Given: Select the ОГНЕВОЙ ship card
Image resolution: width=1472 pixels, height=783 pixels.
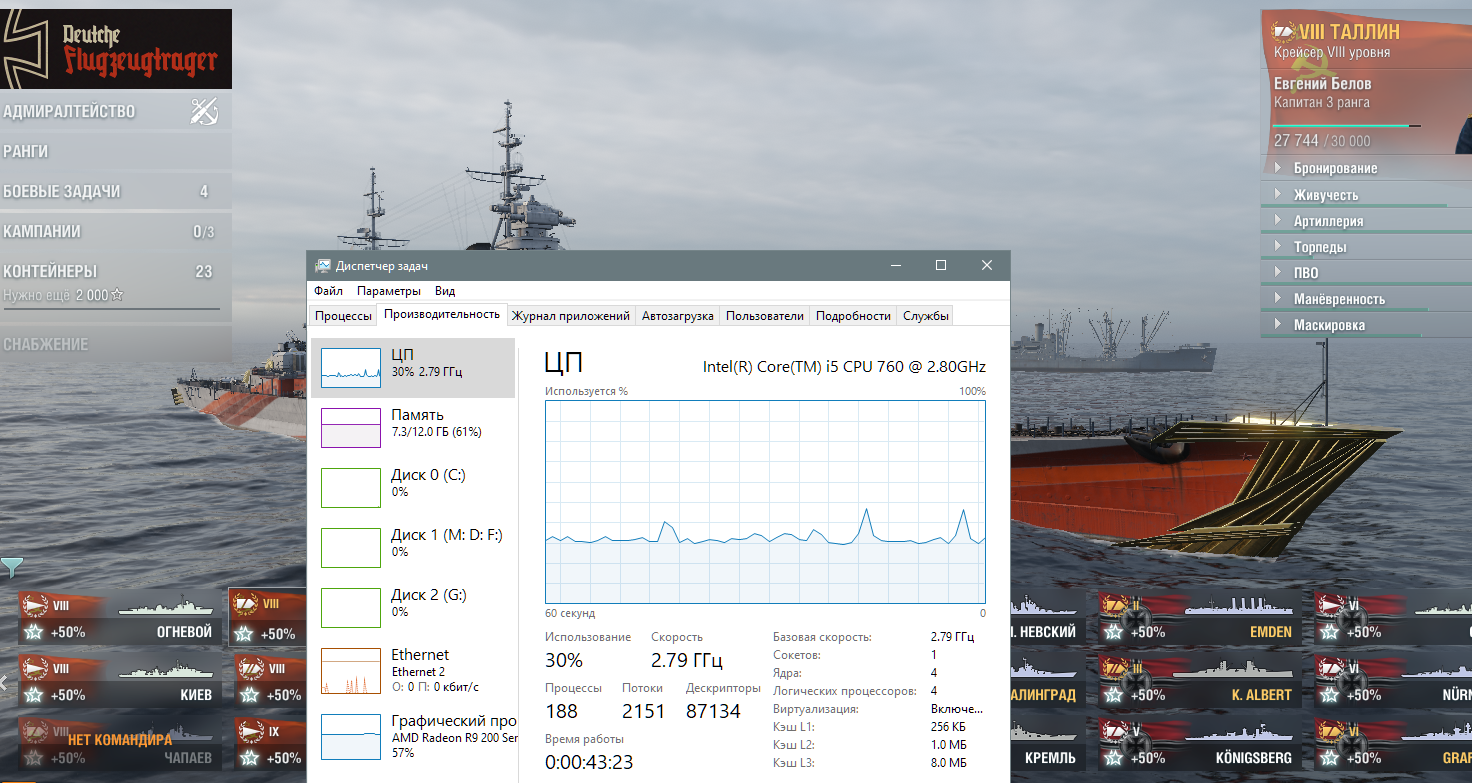Looking at the screenshot, I should 119,618.
